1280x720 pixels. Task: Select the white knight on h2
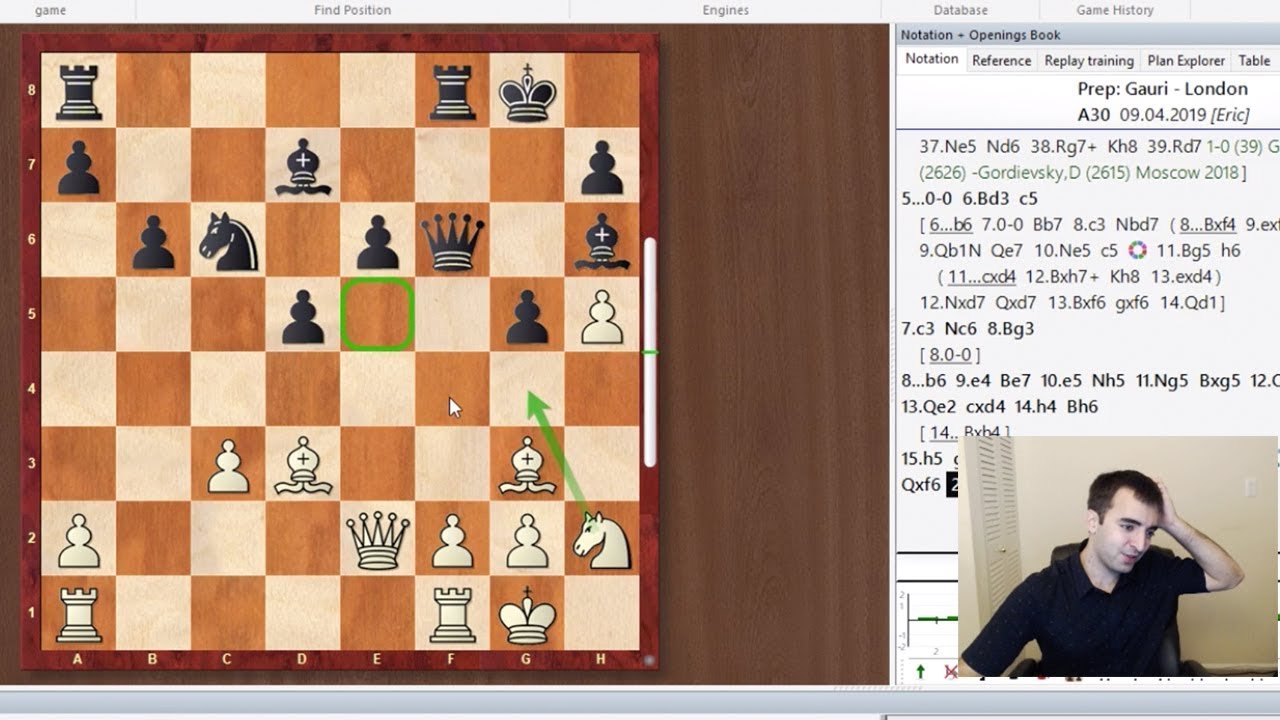tap(602, 538)
